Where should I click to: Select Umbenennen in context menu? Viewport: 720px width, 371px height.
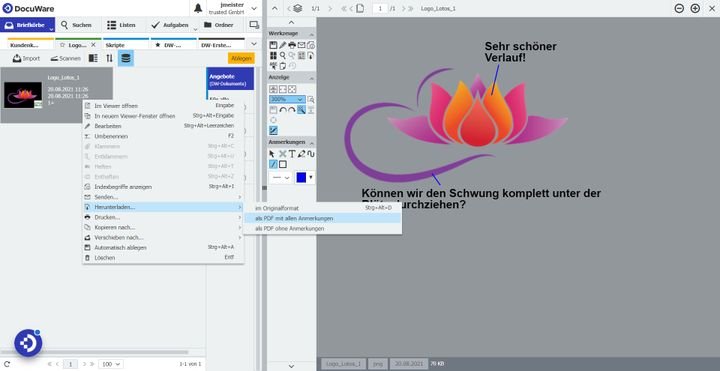(x=163, y=136)
